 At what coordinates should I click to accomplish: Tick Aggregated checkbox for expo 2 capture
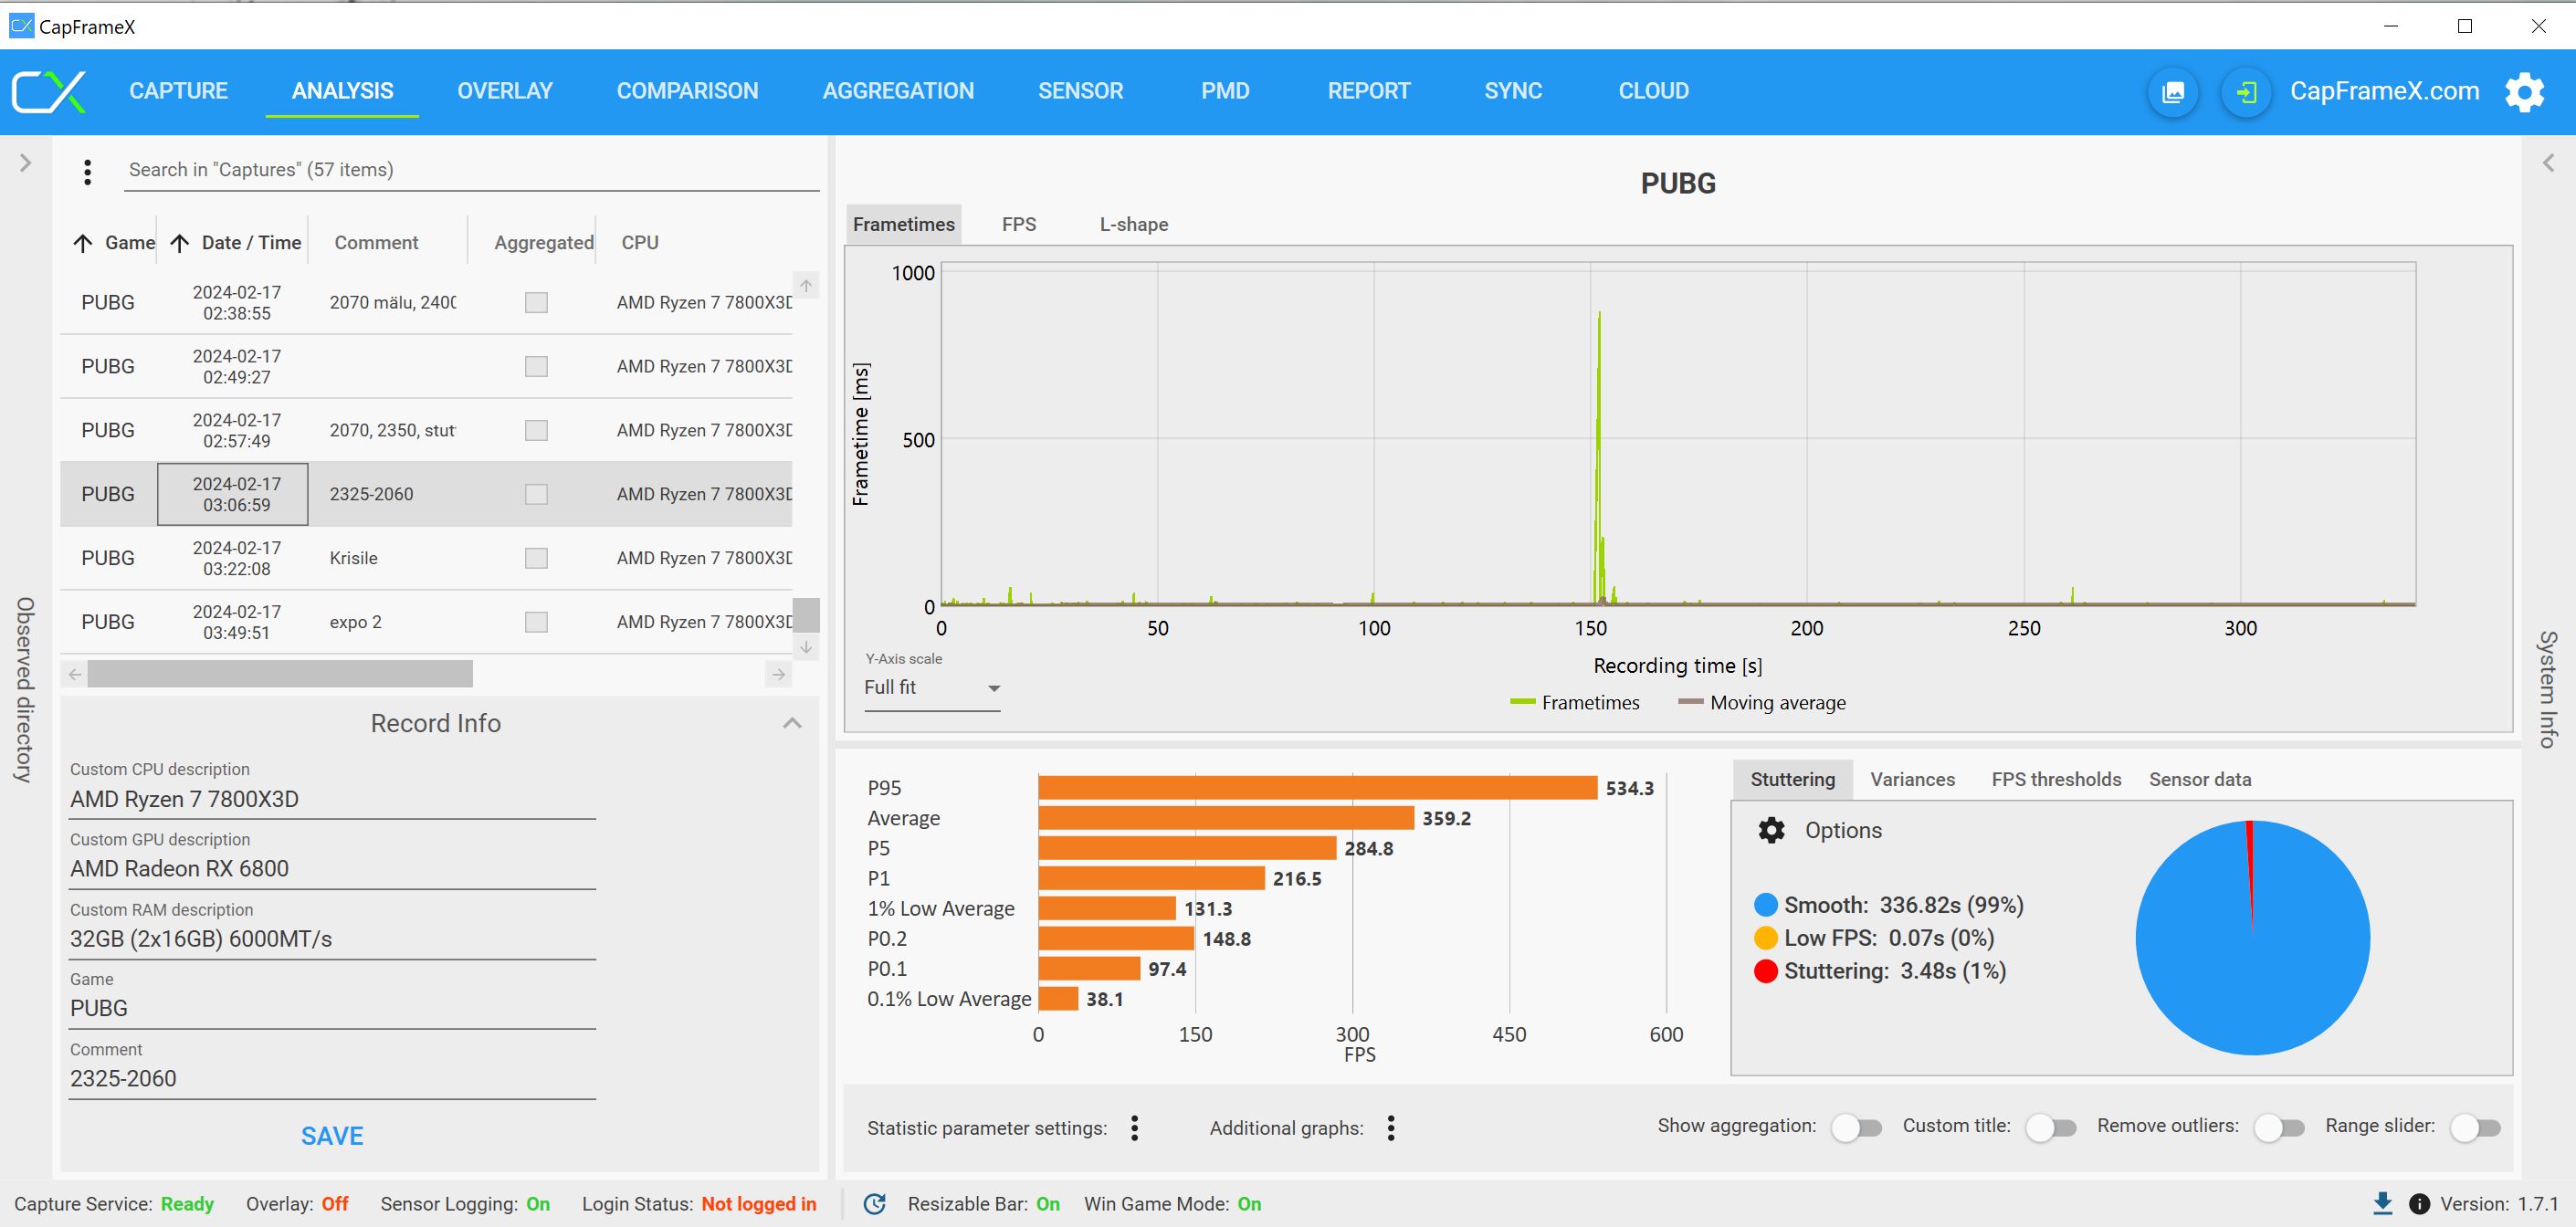click(536, 622)
